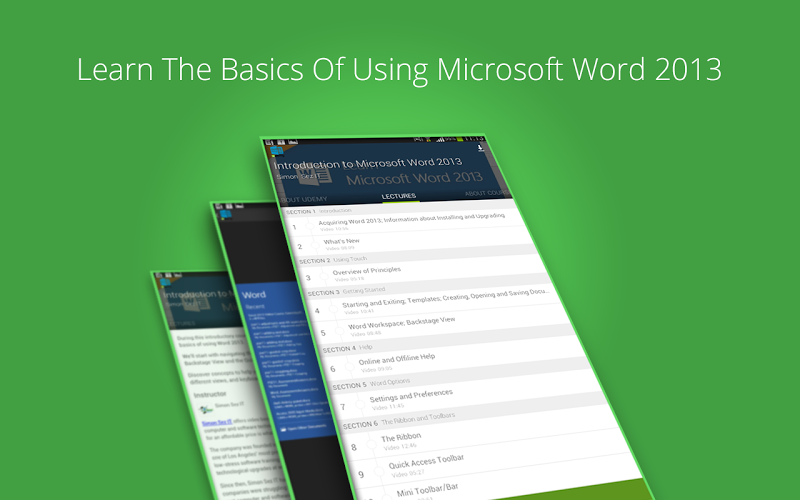Open lecture 'Starting and Exiting; Templates'
800x500 pixels.
click(x=445, y=297)
